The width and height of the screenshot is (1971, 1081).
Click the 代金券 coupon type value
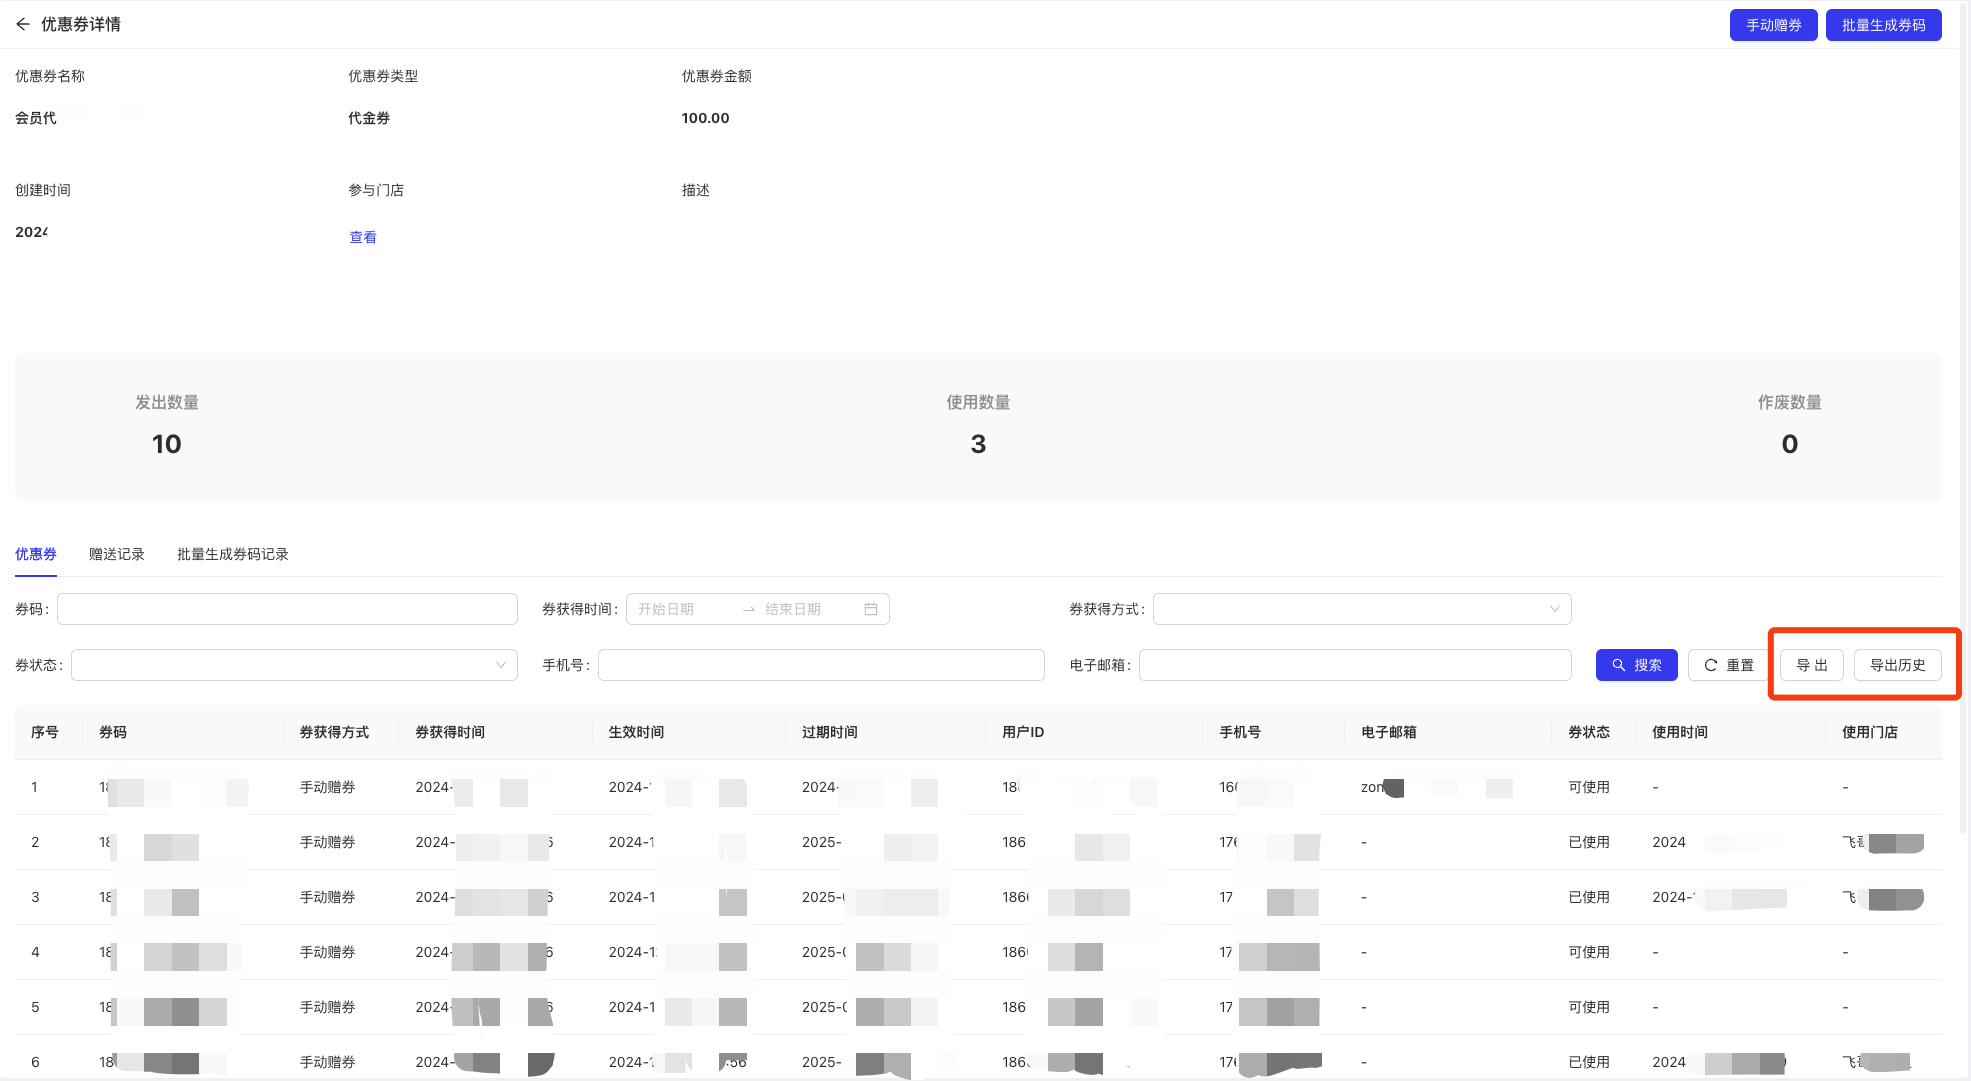point(369,118)
